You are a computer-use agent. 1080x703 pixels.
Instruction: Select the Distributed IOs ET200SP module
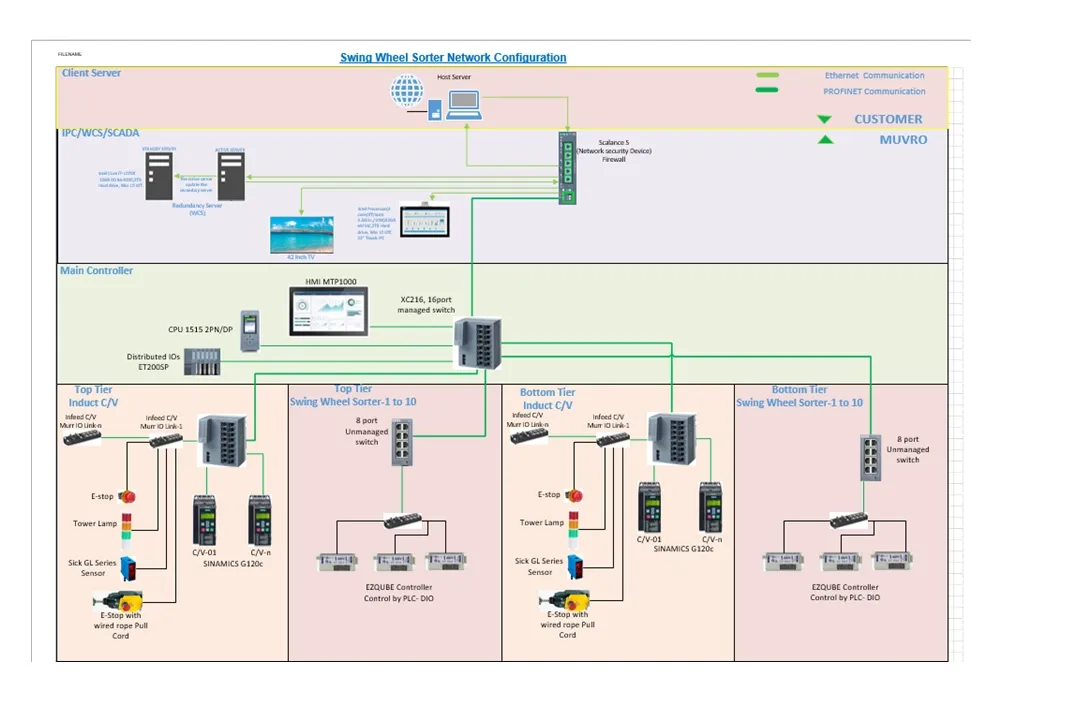click(202, 361)
